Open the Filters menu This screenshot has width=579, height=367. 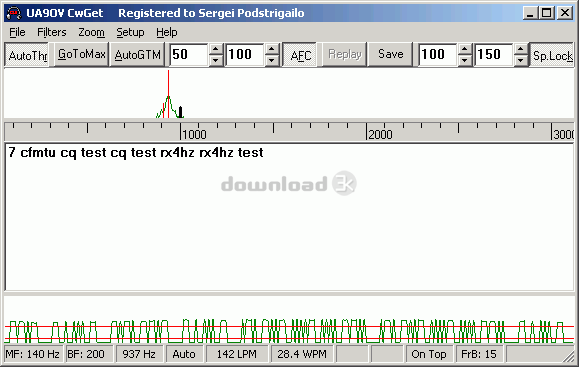52,32
